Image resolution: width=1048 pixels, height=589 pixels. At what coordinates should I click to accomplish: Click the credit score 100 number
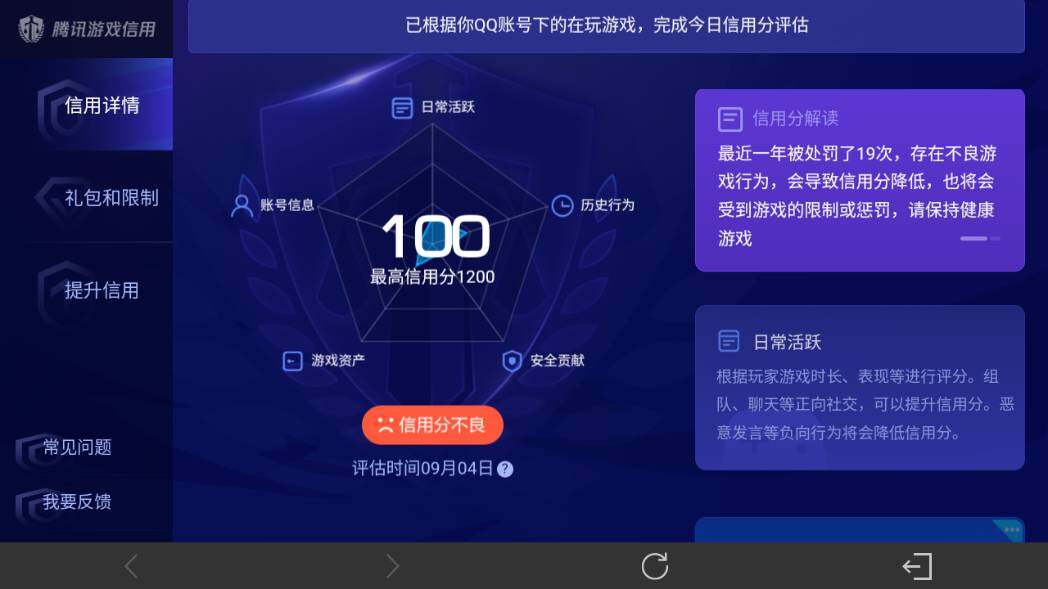(435, 236)
